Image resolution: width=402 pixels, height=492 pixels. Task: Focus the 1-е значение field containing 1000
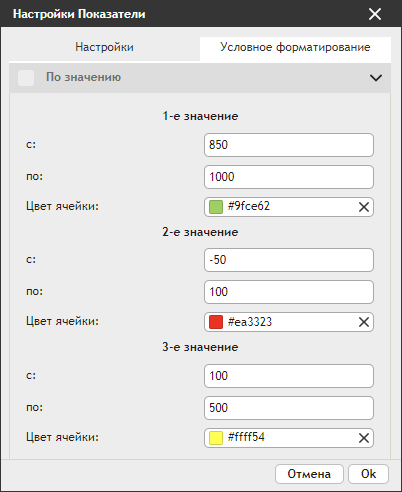click(289, 177)
